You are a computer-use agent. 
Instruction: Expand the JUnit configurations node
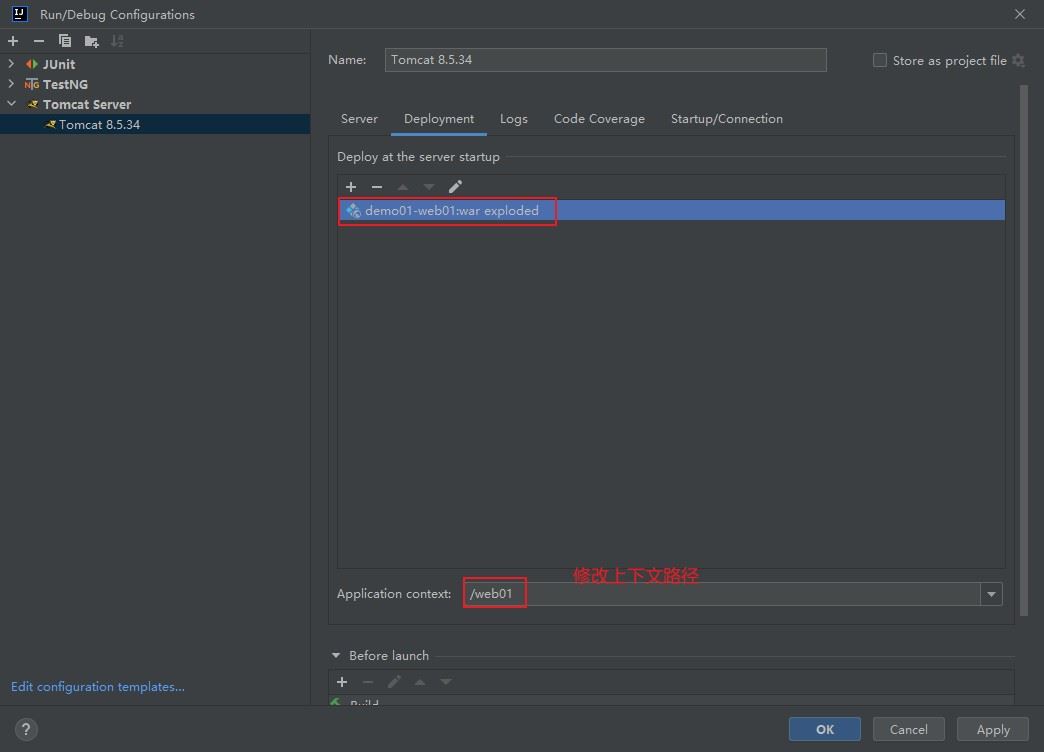pos(12,64)
